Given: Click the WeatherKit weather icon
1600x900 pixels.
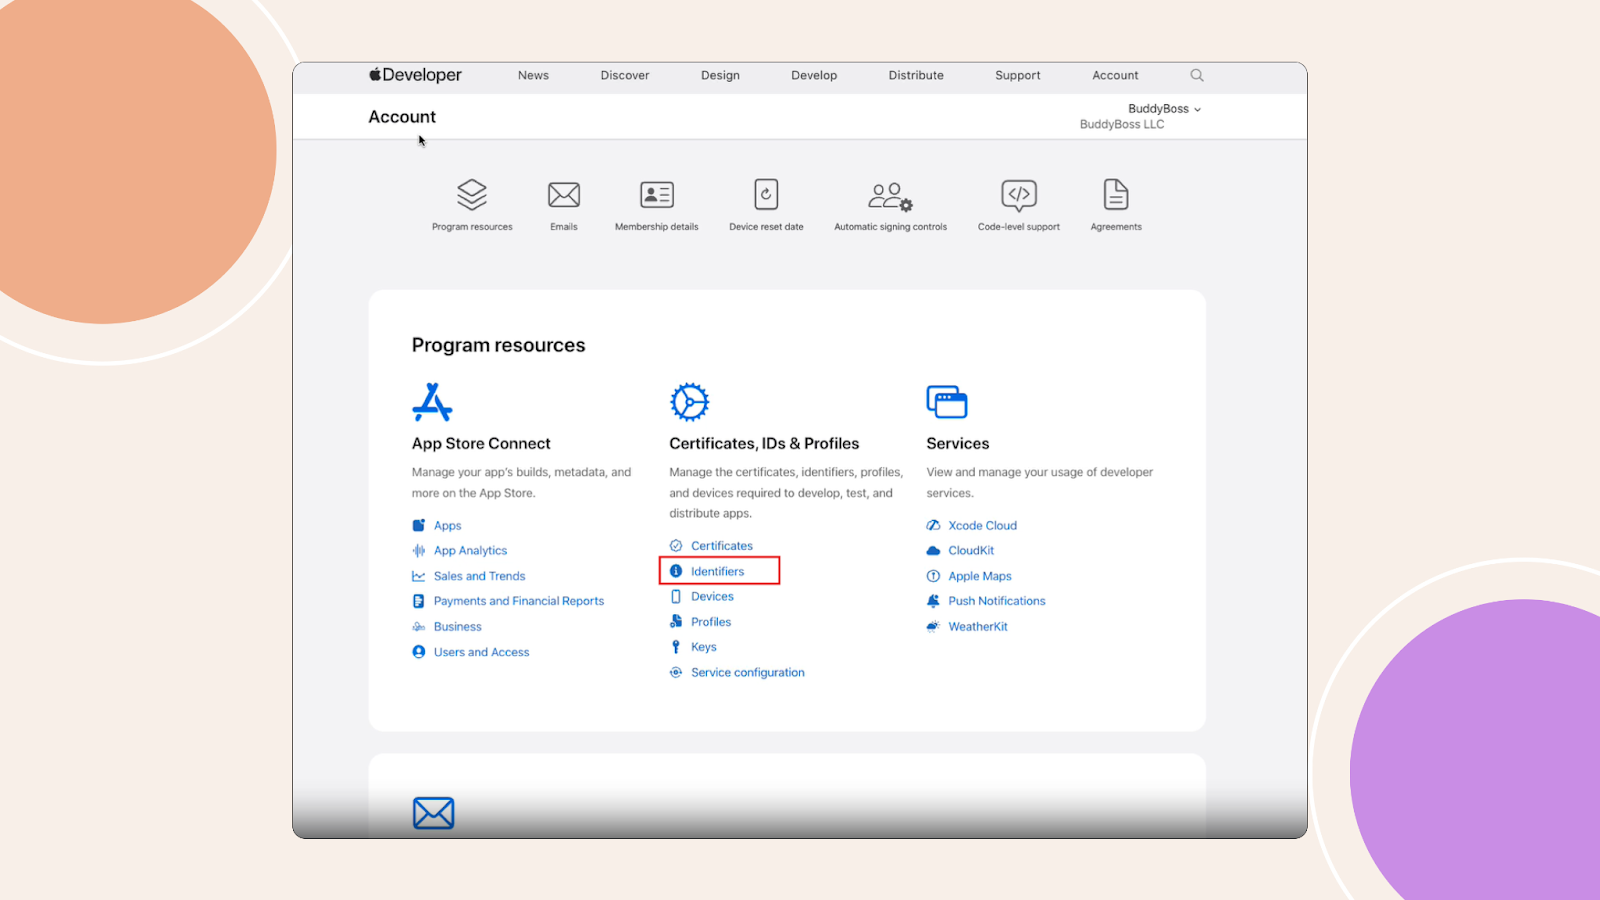Looking at the screenshot, I should tap(933, 626).
